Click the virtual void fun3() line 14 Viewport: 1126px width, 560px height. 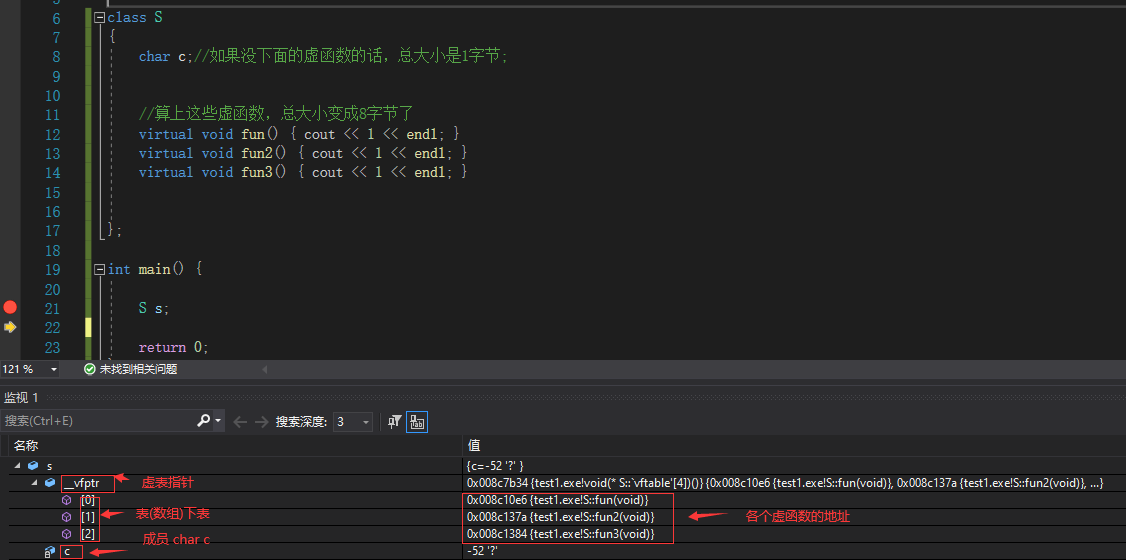303,172
